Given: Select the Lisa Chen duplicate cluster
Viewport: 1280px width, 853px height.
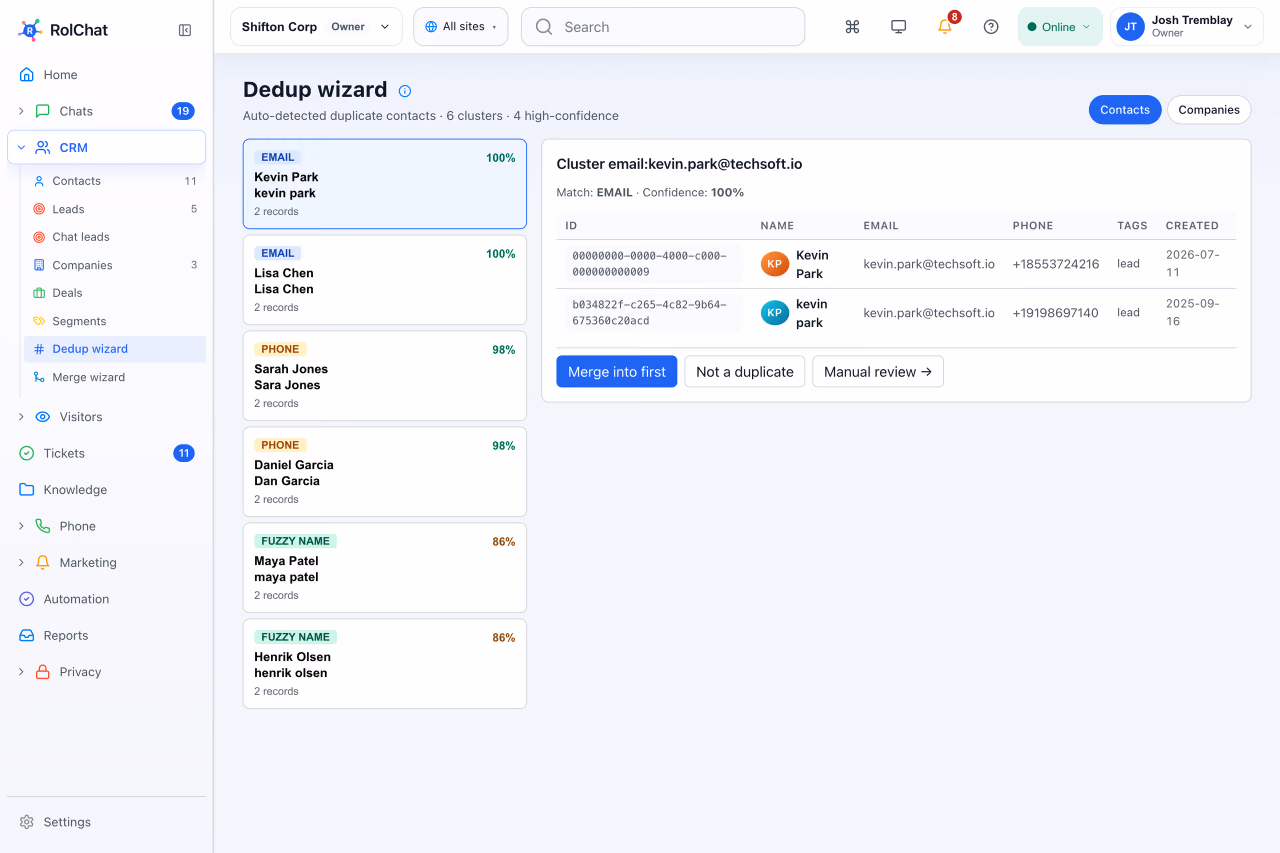Looking at the screenshot, I should coord(385,280).
